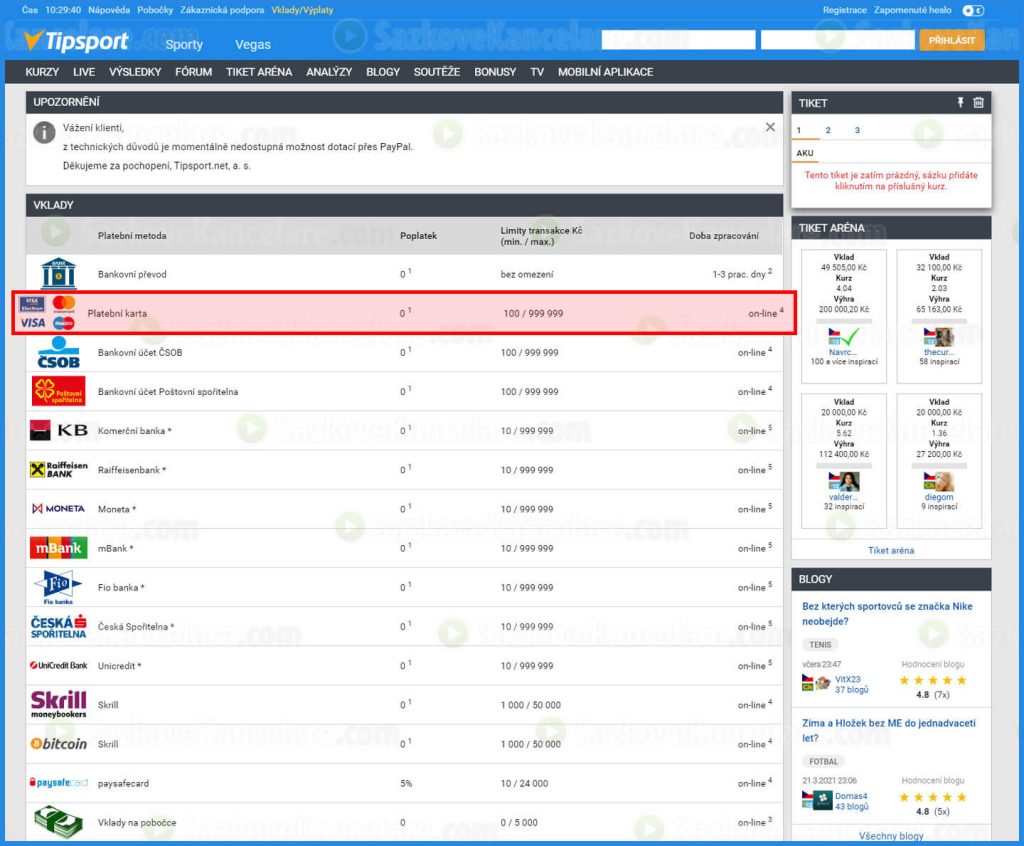Image resolution: width=1024 pixels, height=846 pixels.
Task: Open the Všechny blogy link
Action: tap(890, 836)
